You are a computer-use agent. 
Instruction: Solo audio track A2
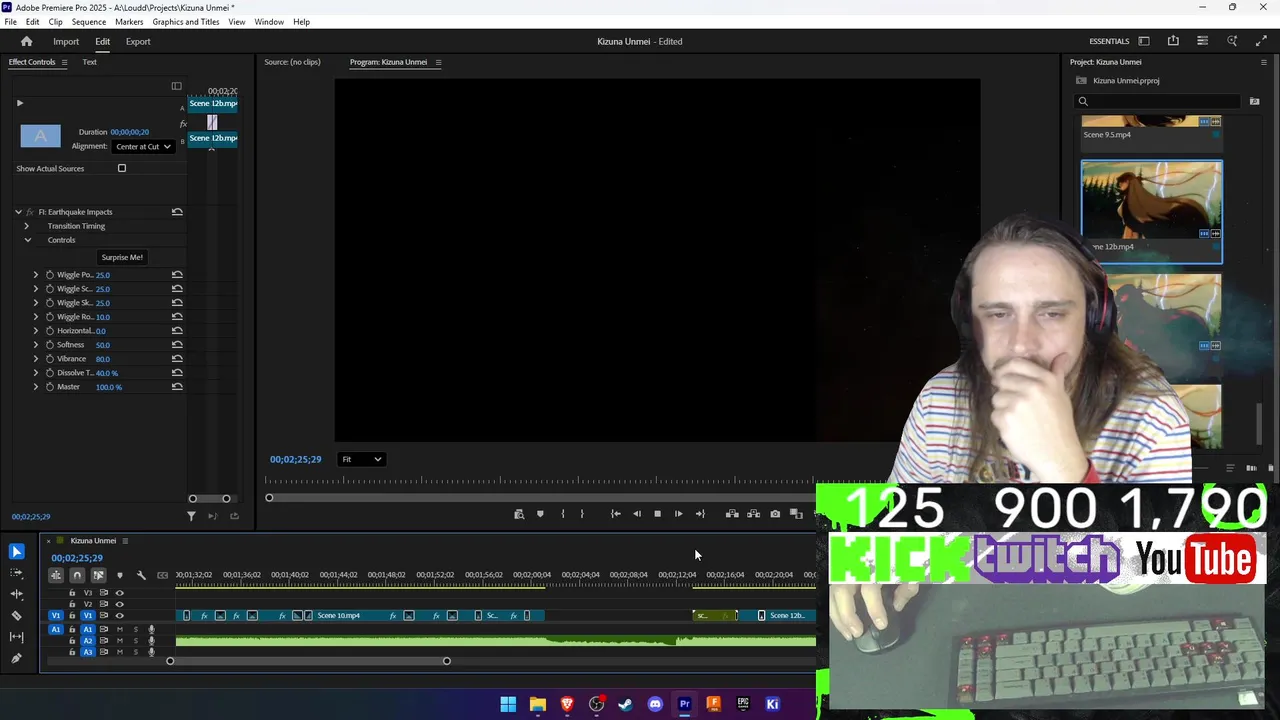[x=135, y=640]
